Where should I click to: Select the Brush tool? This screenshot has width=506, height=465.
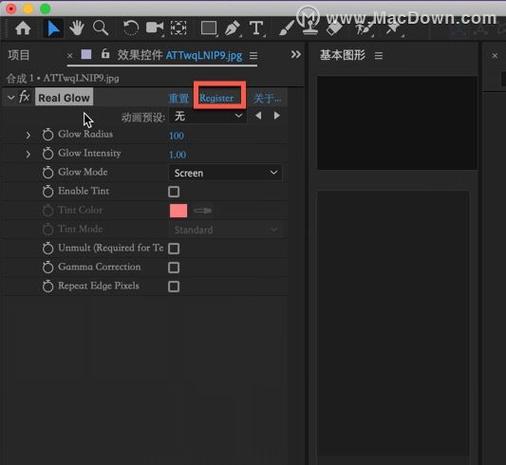coord(286,28)
